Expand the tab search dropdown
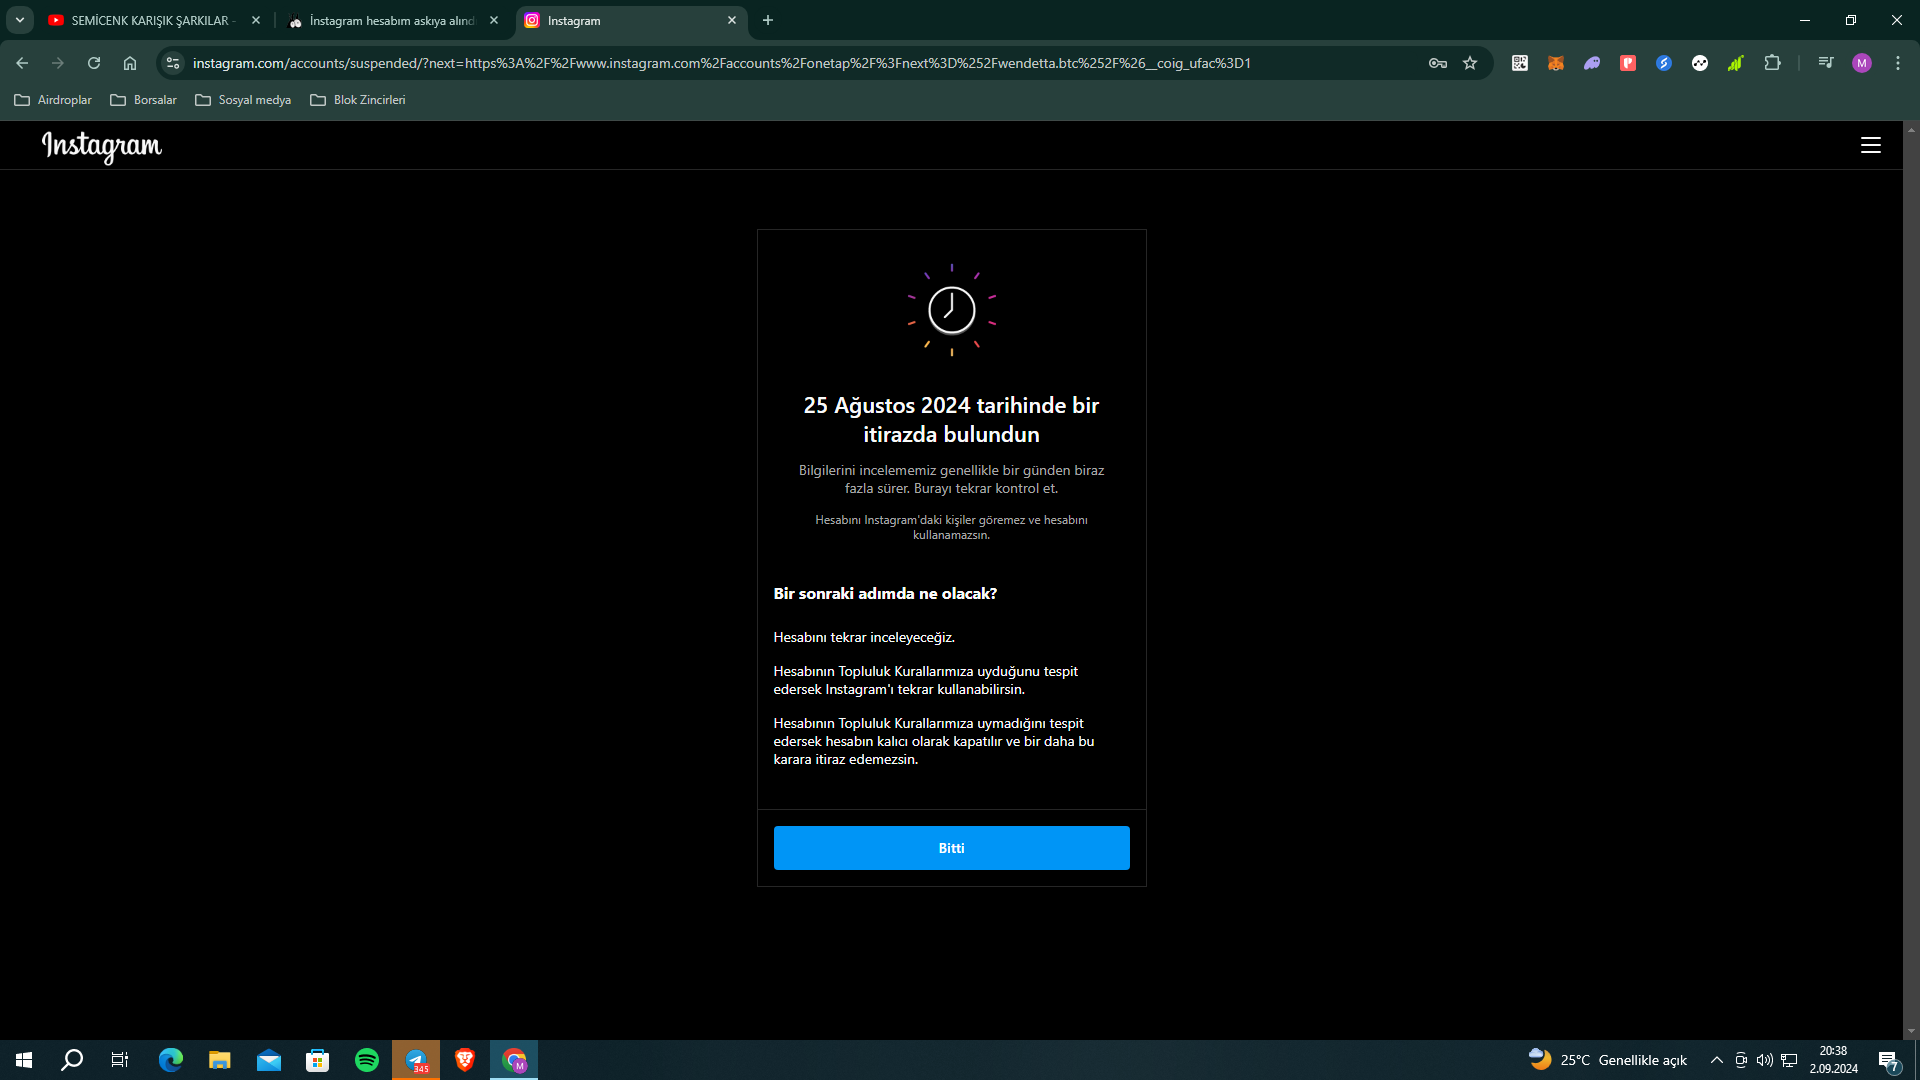 (19, 20)
